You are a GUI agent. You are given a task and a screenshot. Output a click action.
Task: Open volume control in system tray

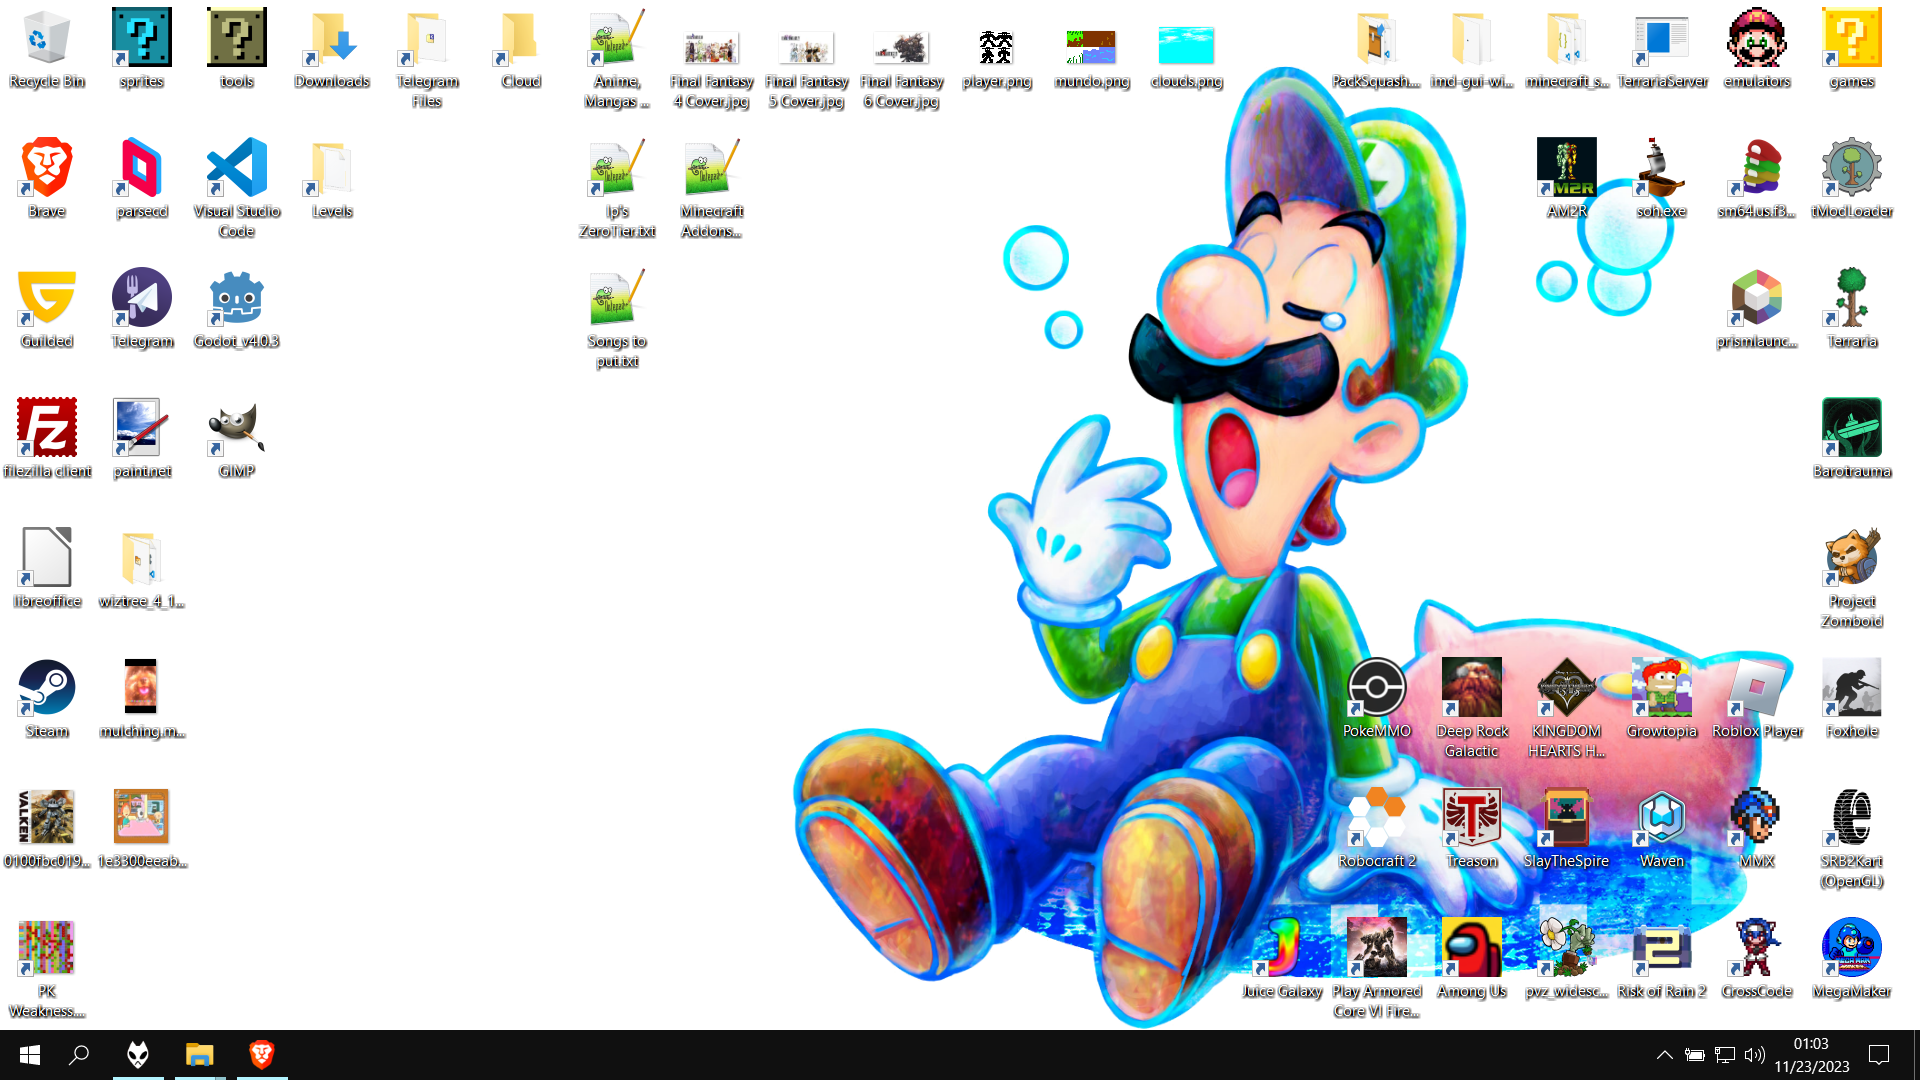1754,1055
